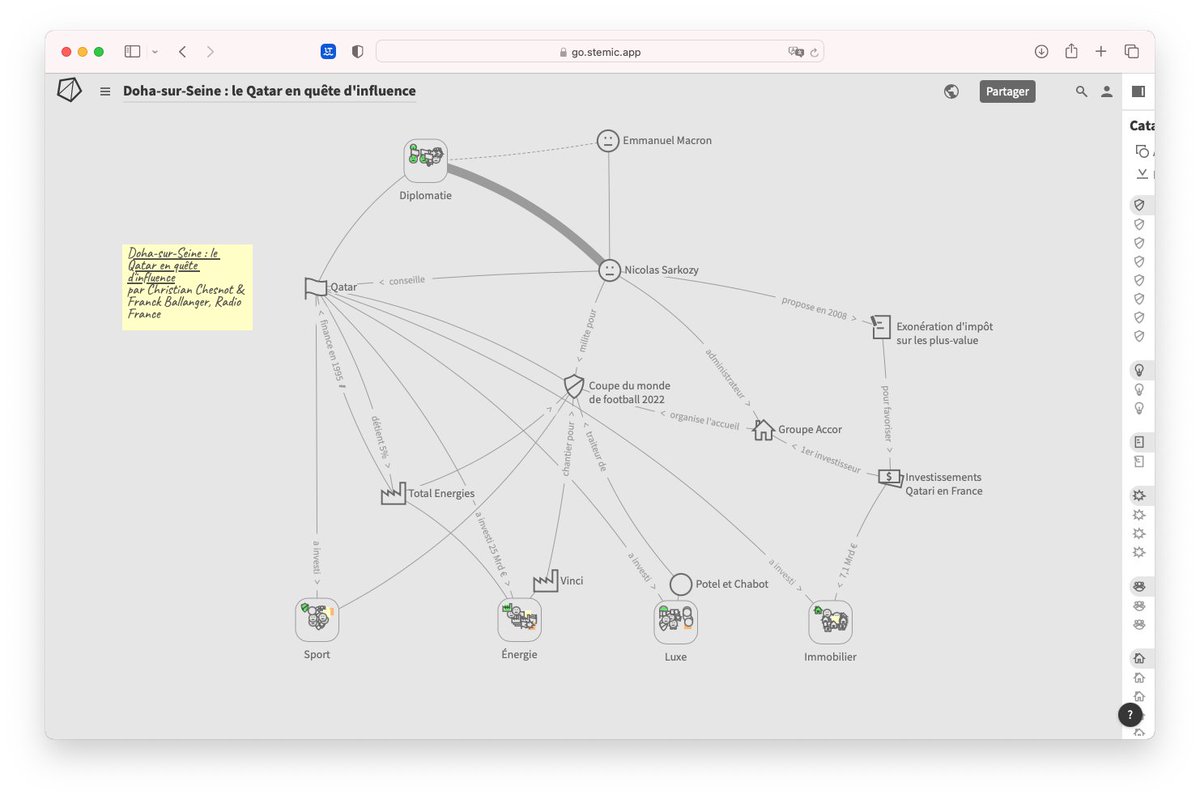
Task: Toggle the Stemic right side panel
Action: coord(1138,91)
